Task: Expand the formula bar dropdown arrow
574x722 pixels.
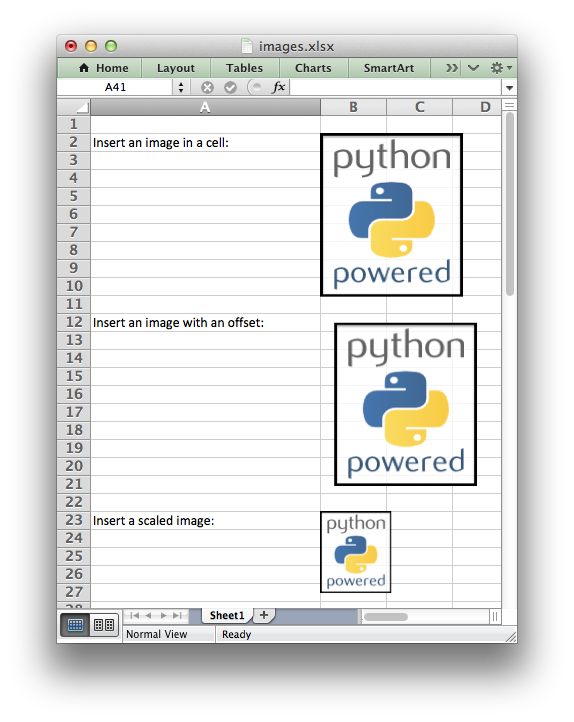Action: [509, 87]
